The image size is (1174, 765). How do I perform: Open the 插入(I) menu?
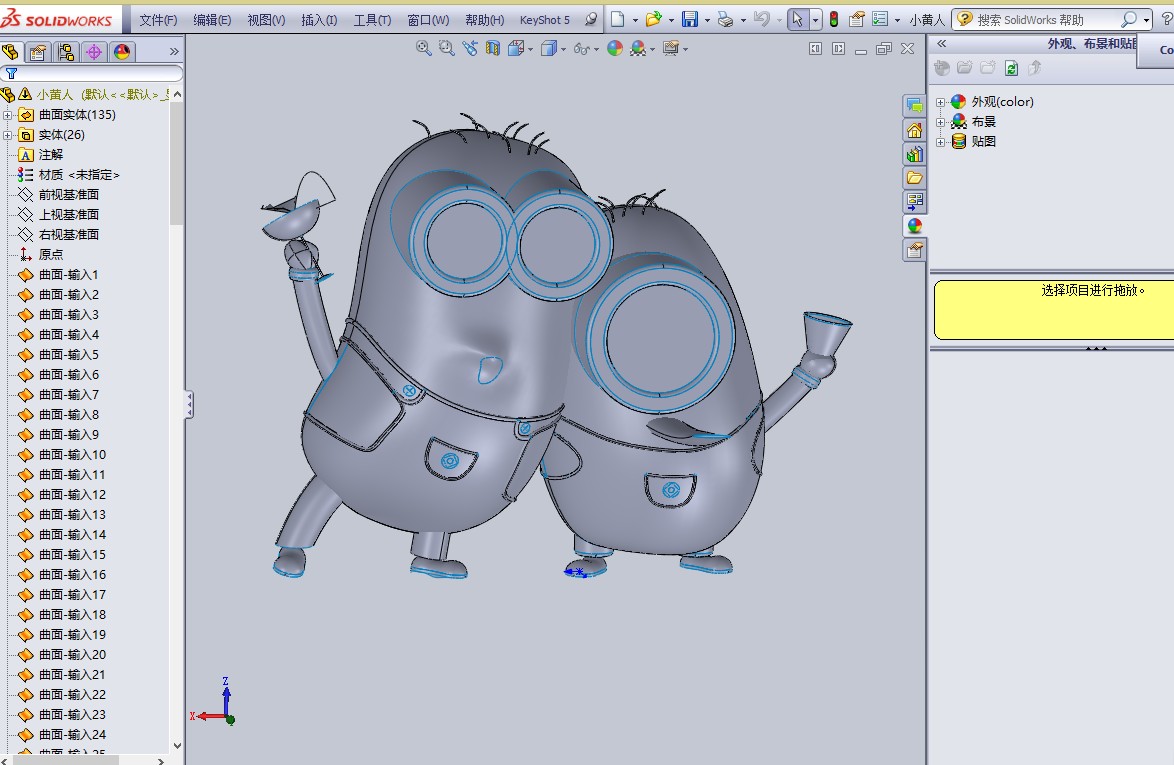click(x=319, y=20)
